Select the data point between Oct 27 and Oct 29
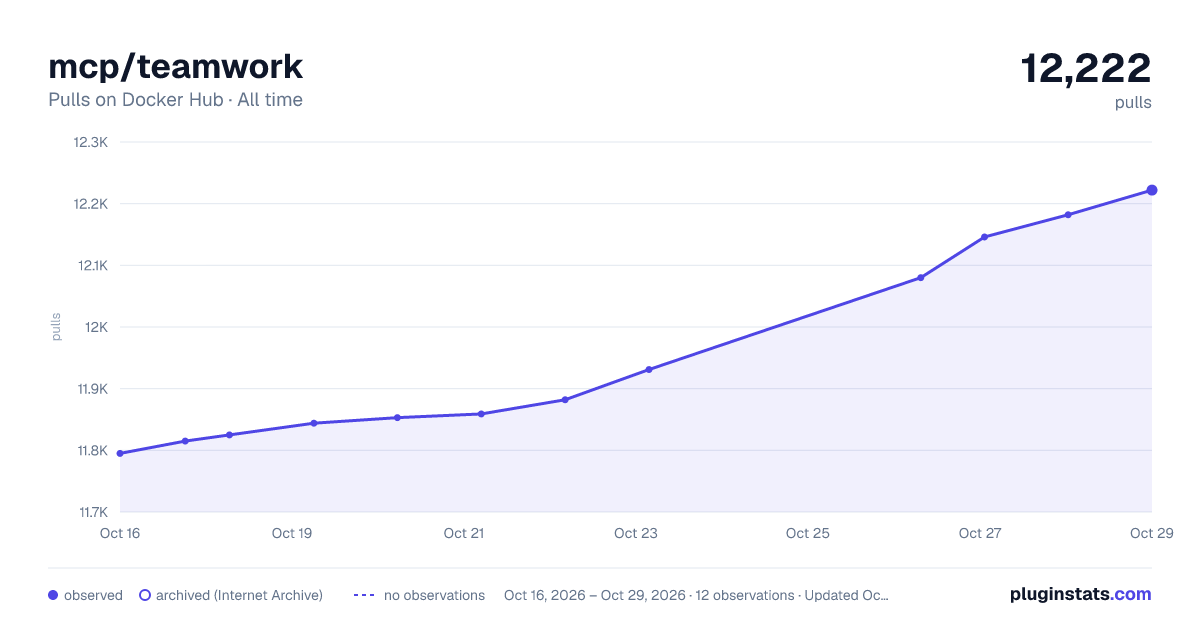This screenshot has height=630, width=1200. pos(1068,215)
